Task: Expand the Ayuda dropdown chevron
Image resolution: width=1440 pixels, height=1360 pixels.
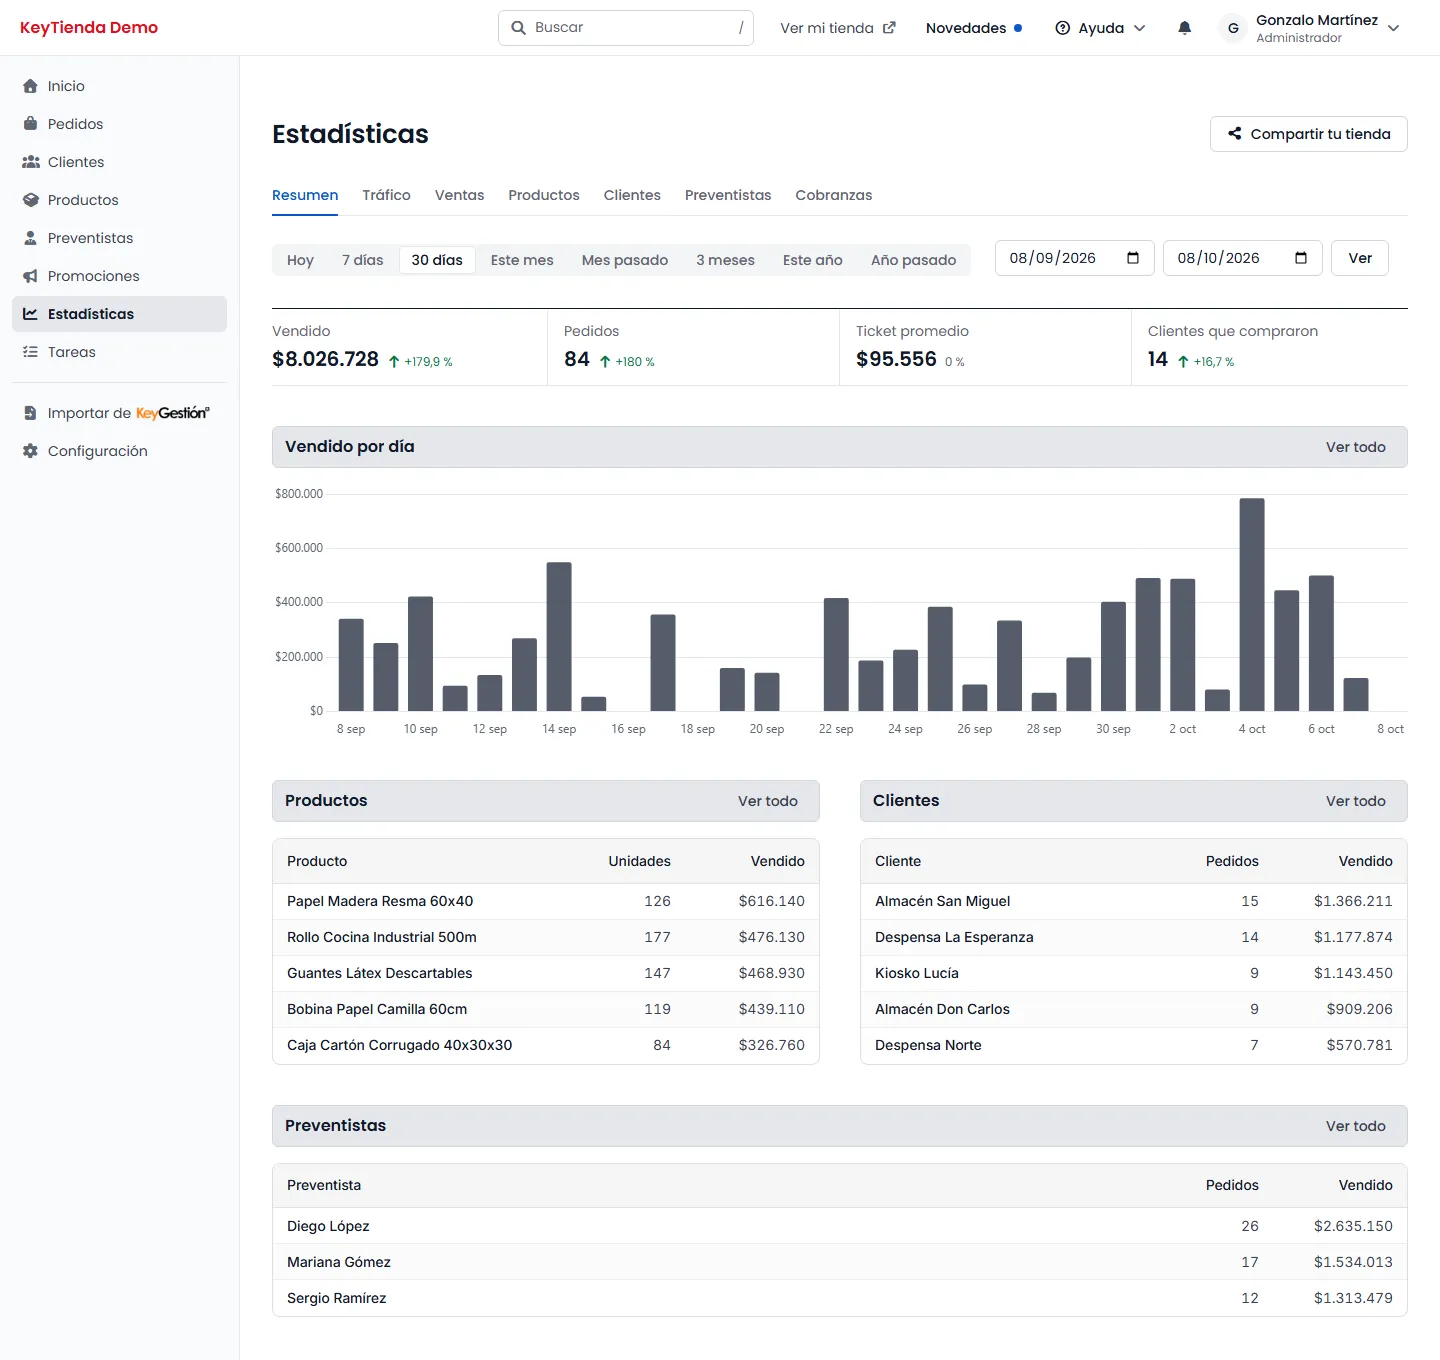Action: click(1140, 28)
